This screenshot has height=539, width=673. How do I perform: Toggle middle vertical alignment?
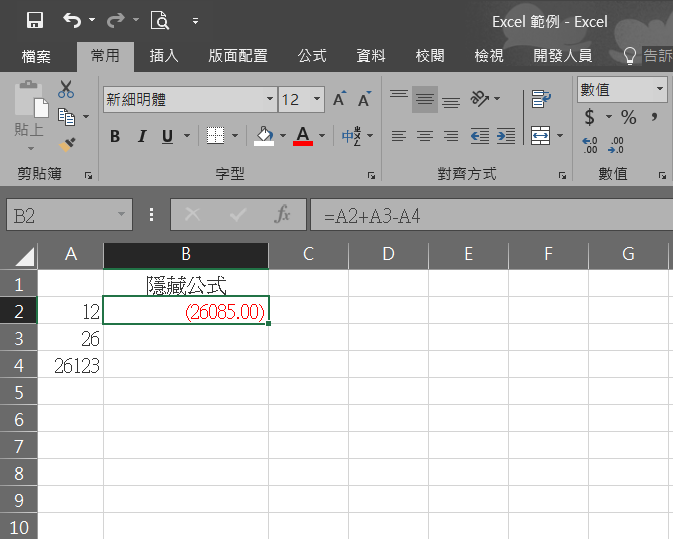pos(425,99)
